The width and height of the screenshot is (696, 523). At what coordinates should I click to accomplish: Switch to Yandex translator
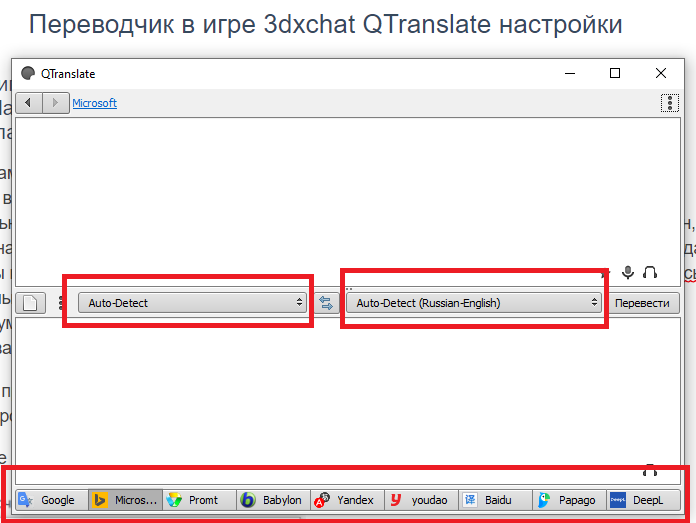348,500
